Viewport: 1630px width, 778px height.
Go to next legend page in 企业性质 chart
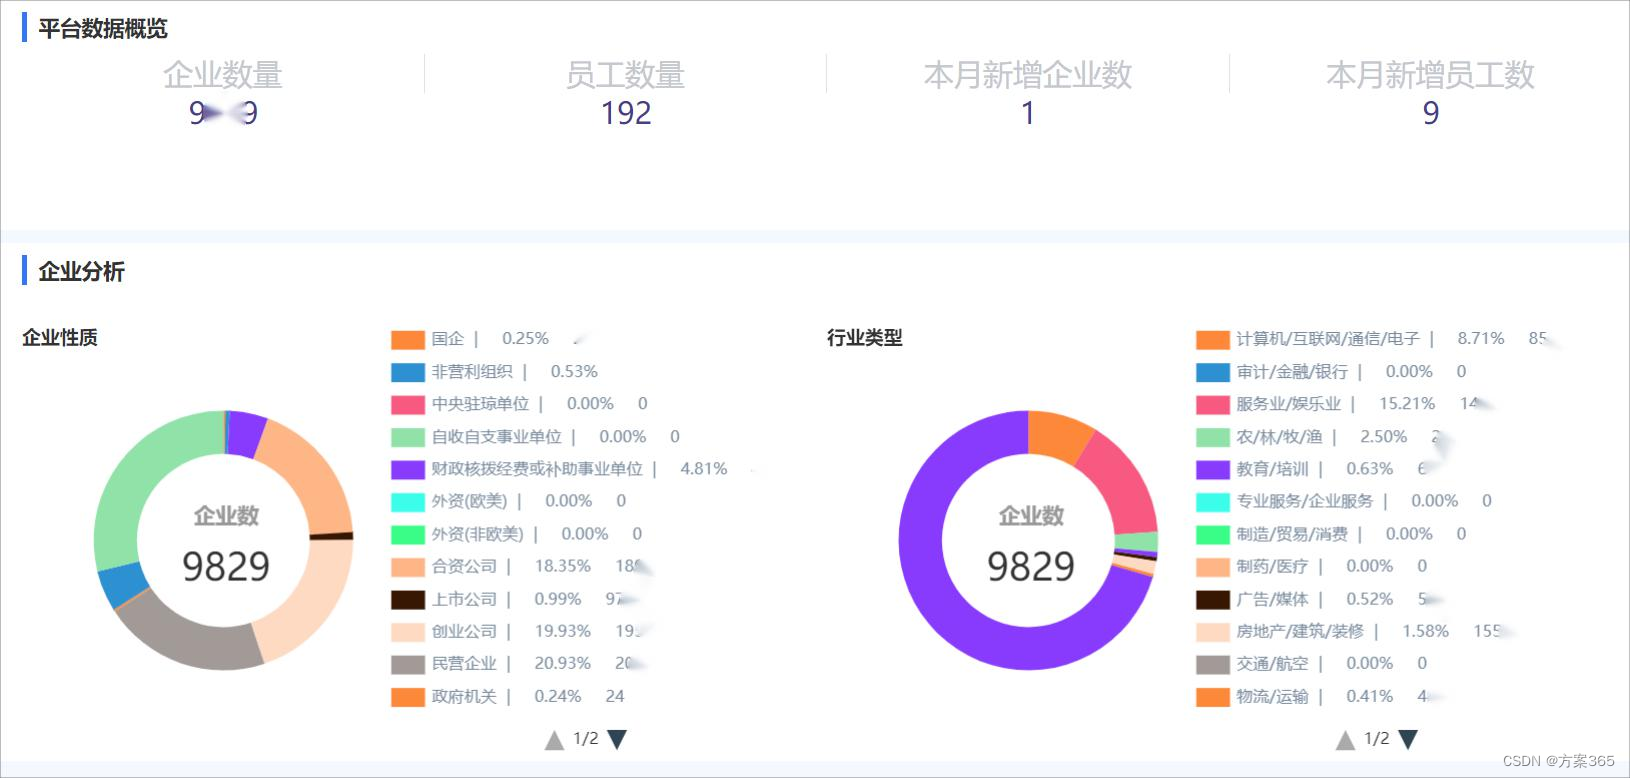617,740
